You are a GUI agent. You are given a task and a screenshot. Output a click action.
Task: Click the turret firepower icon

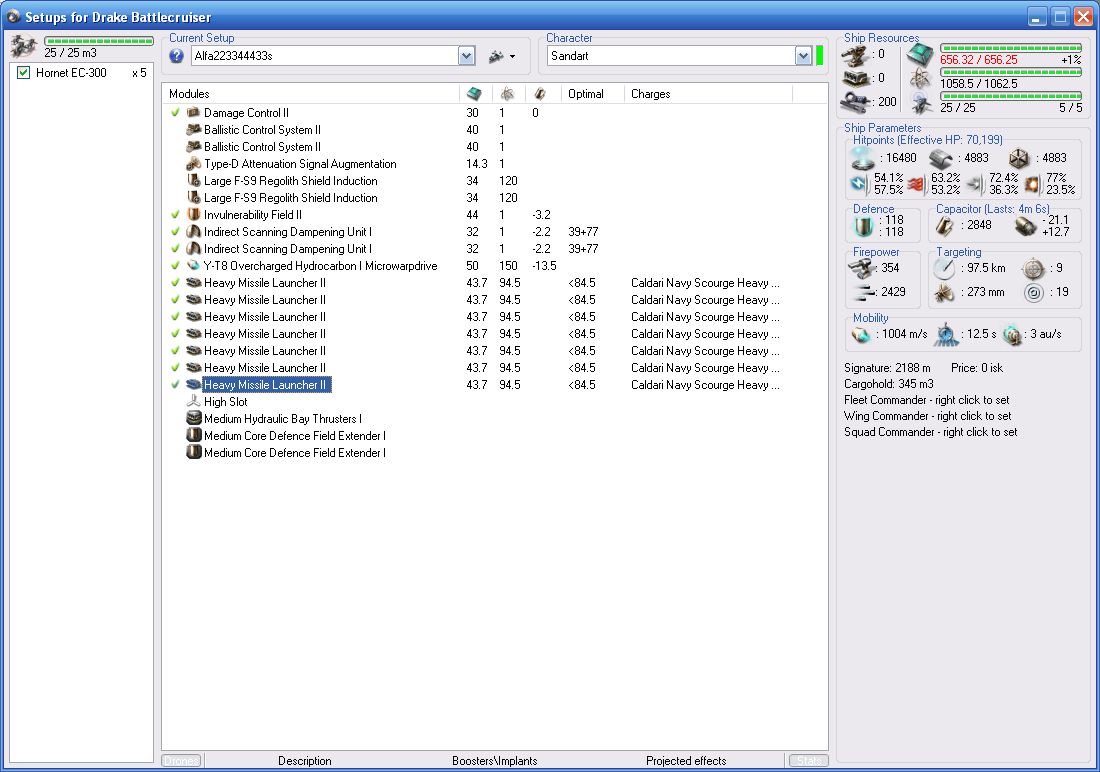pyautogui.click(x=861, y=268)
